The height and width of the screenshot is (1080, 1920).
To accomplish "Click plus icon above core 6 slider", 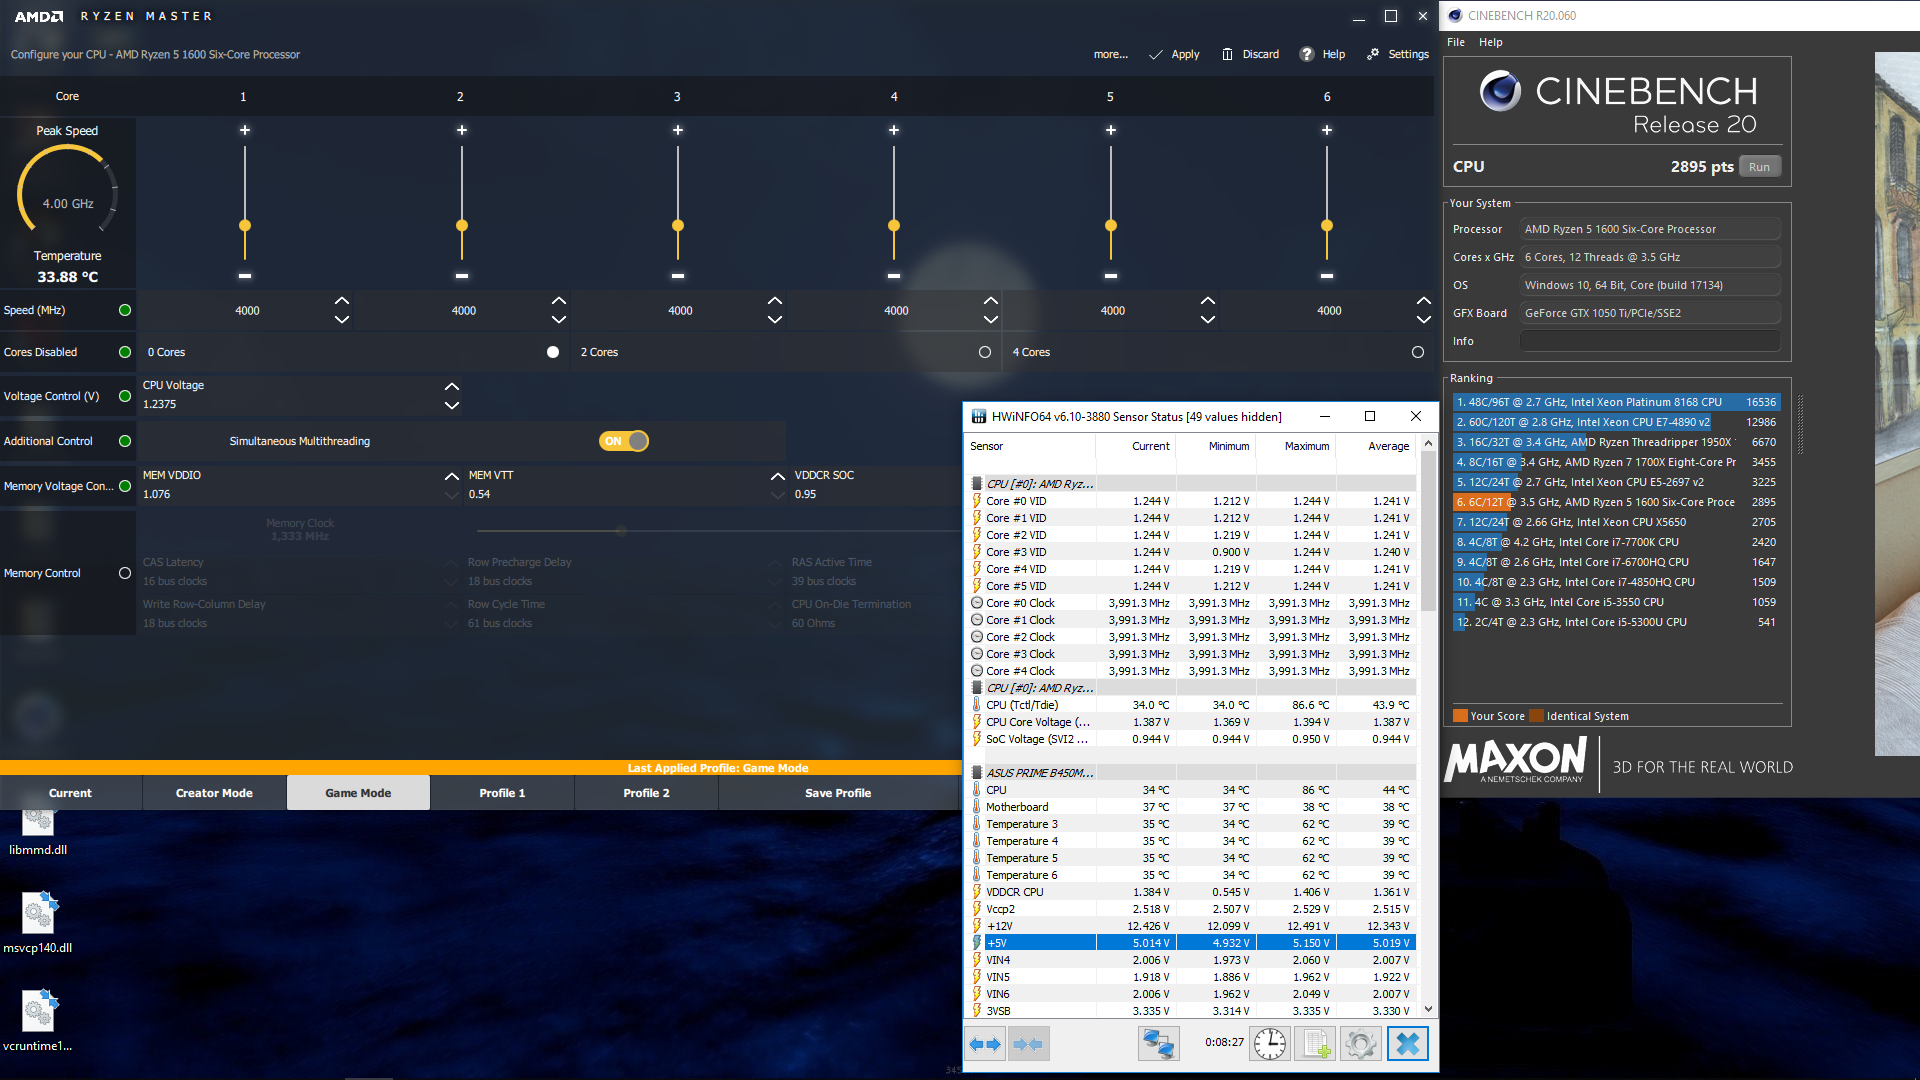I will (1327, 130).
